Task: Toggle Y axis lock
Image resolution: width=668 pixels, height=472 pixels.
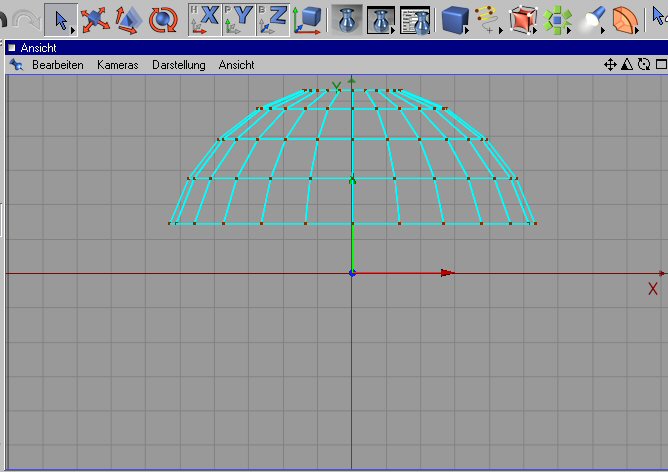Action: click(239, 18)
